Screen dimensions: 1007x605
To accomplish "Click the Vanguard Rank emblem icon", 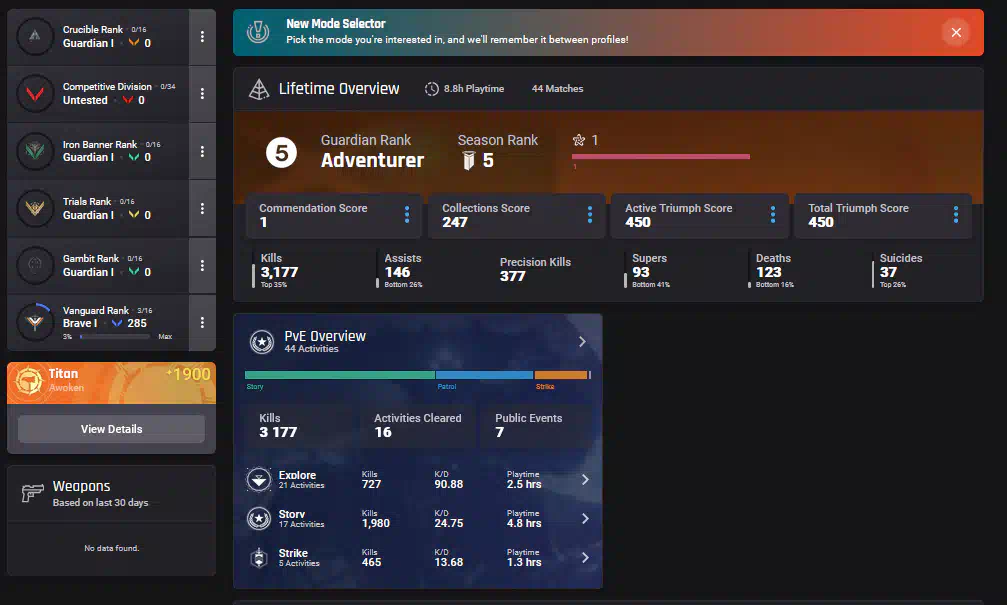I will coord(35,322).
